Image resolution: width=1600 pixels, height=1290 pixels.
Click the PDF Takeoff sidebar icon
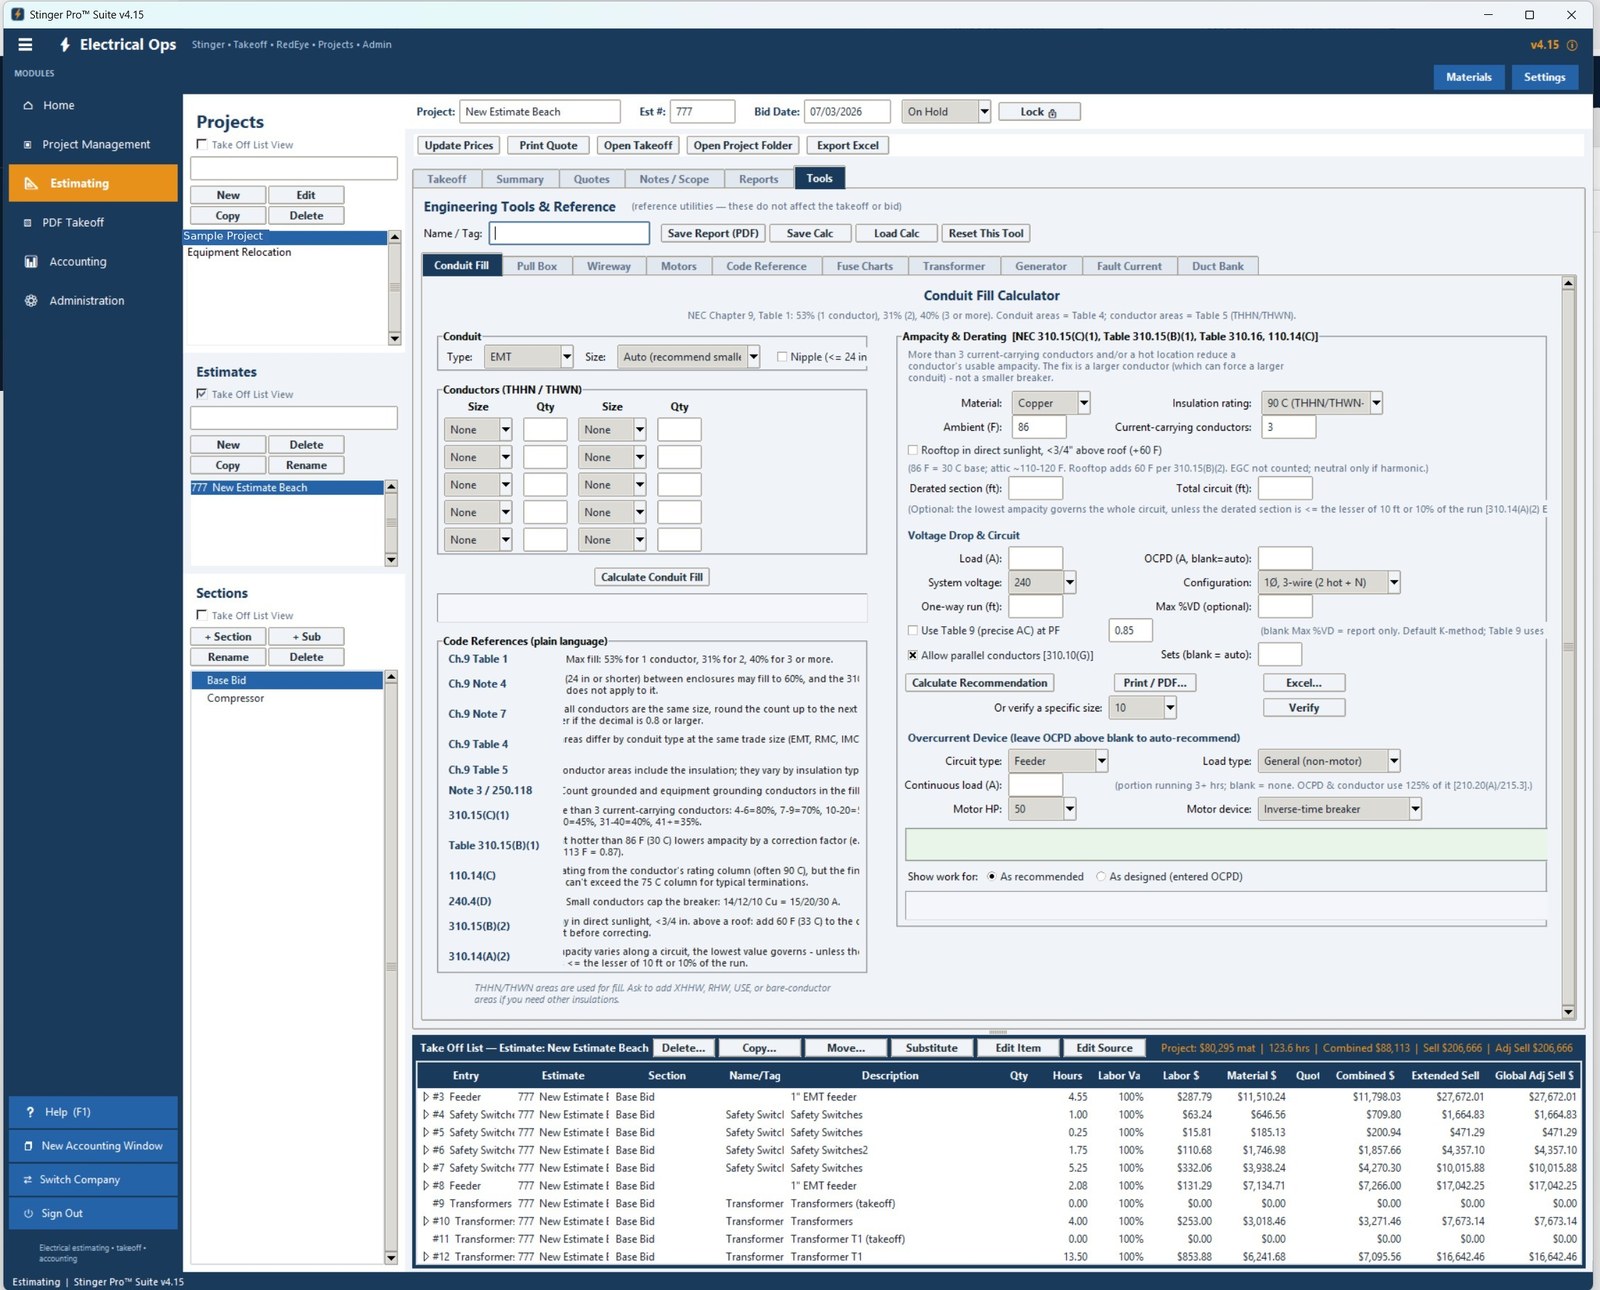click(28, 222)
